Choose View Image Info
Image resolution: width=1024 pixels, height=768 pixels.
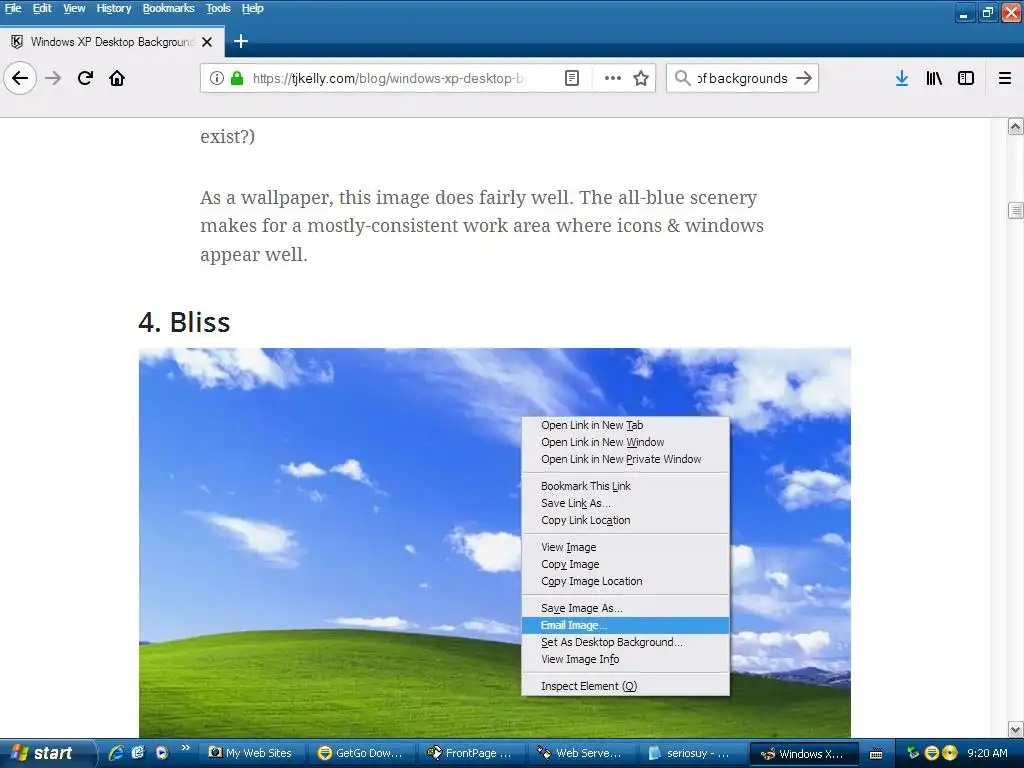coord(626,659)
